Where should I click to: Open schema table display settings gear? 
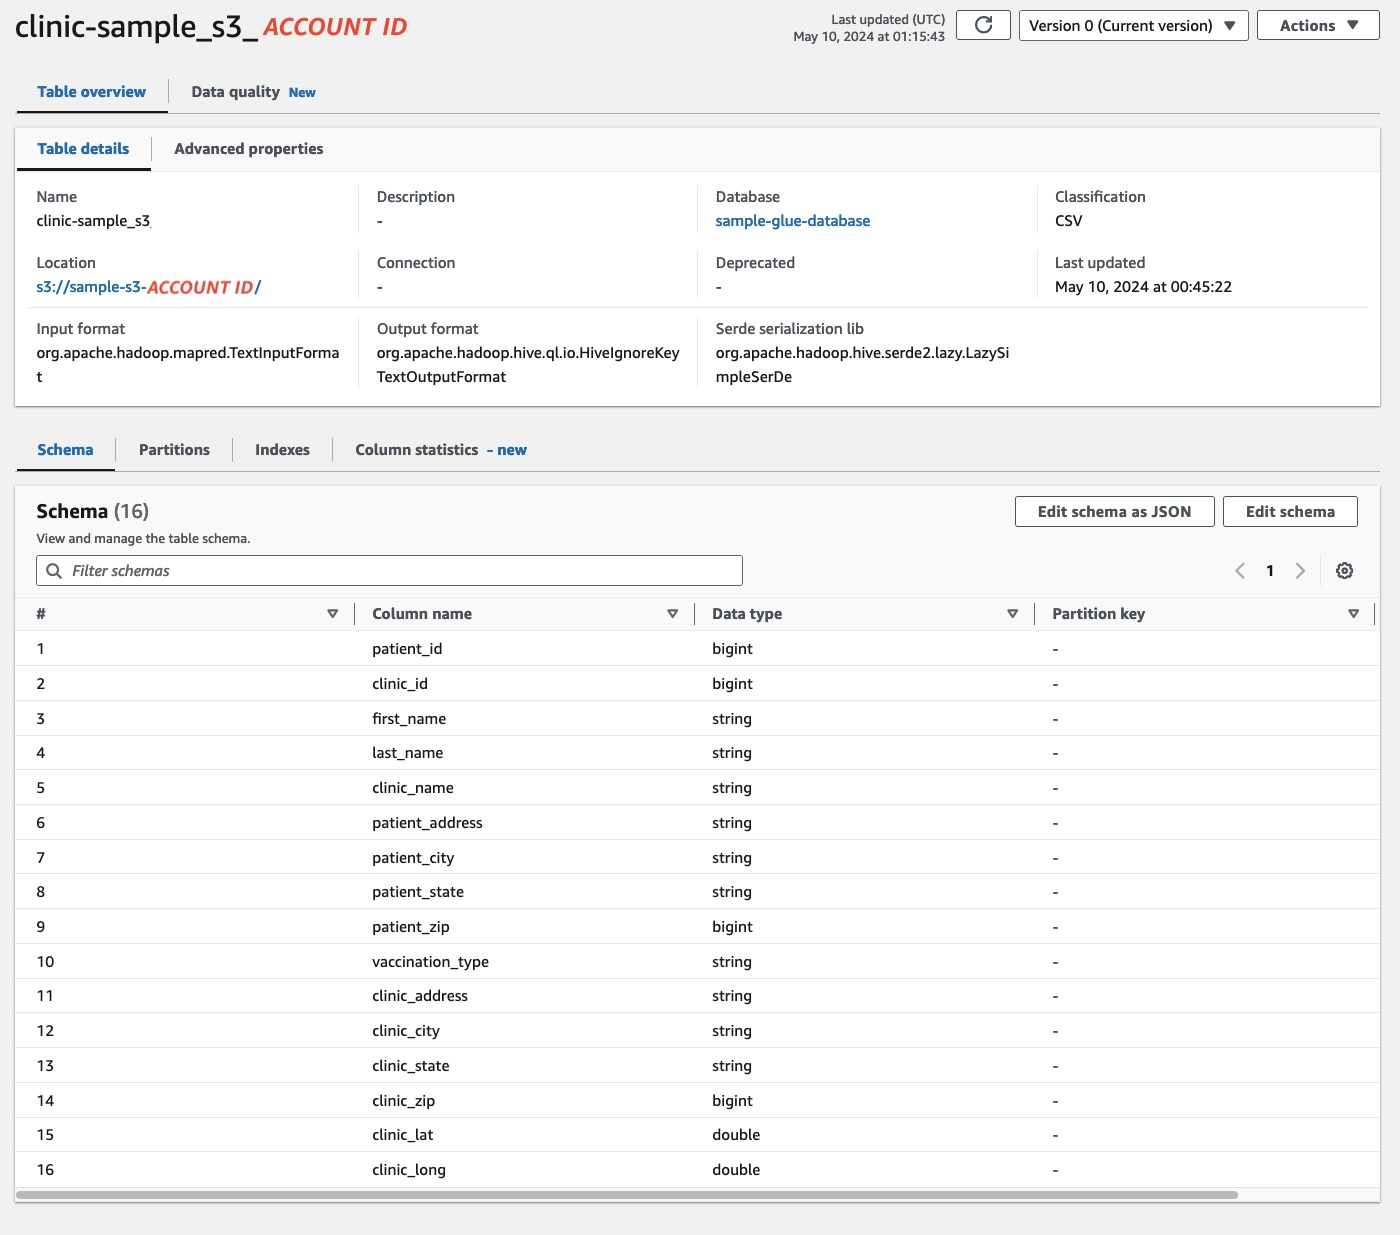pyautogui.click(x=1344, y=570)
